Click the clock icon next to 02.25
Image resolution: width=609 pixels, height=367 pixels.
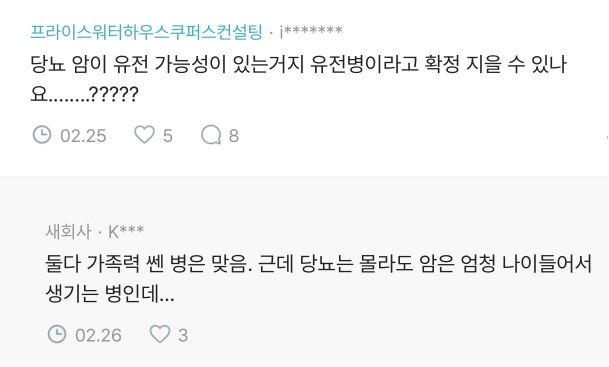click(42, 135)
